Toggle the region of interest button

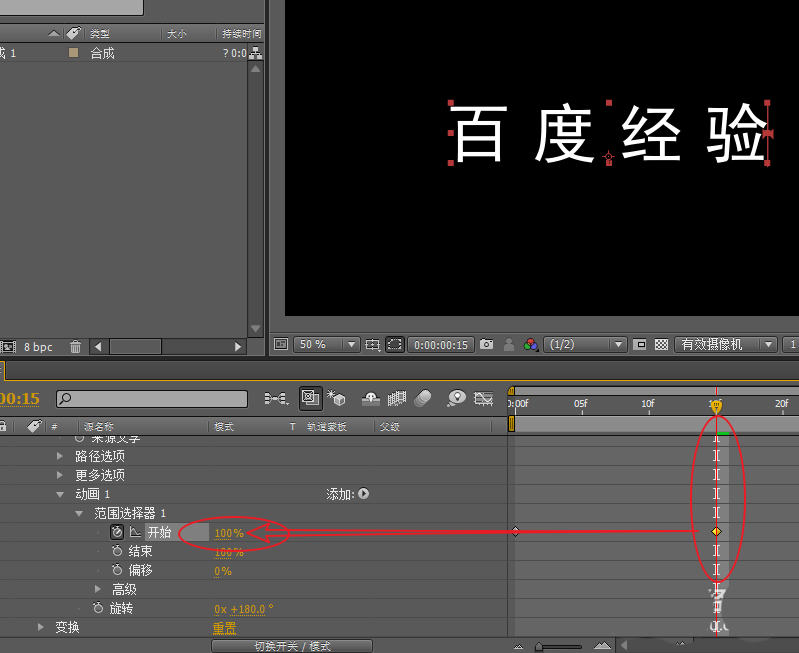[641, 345]
